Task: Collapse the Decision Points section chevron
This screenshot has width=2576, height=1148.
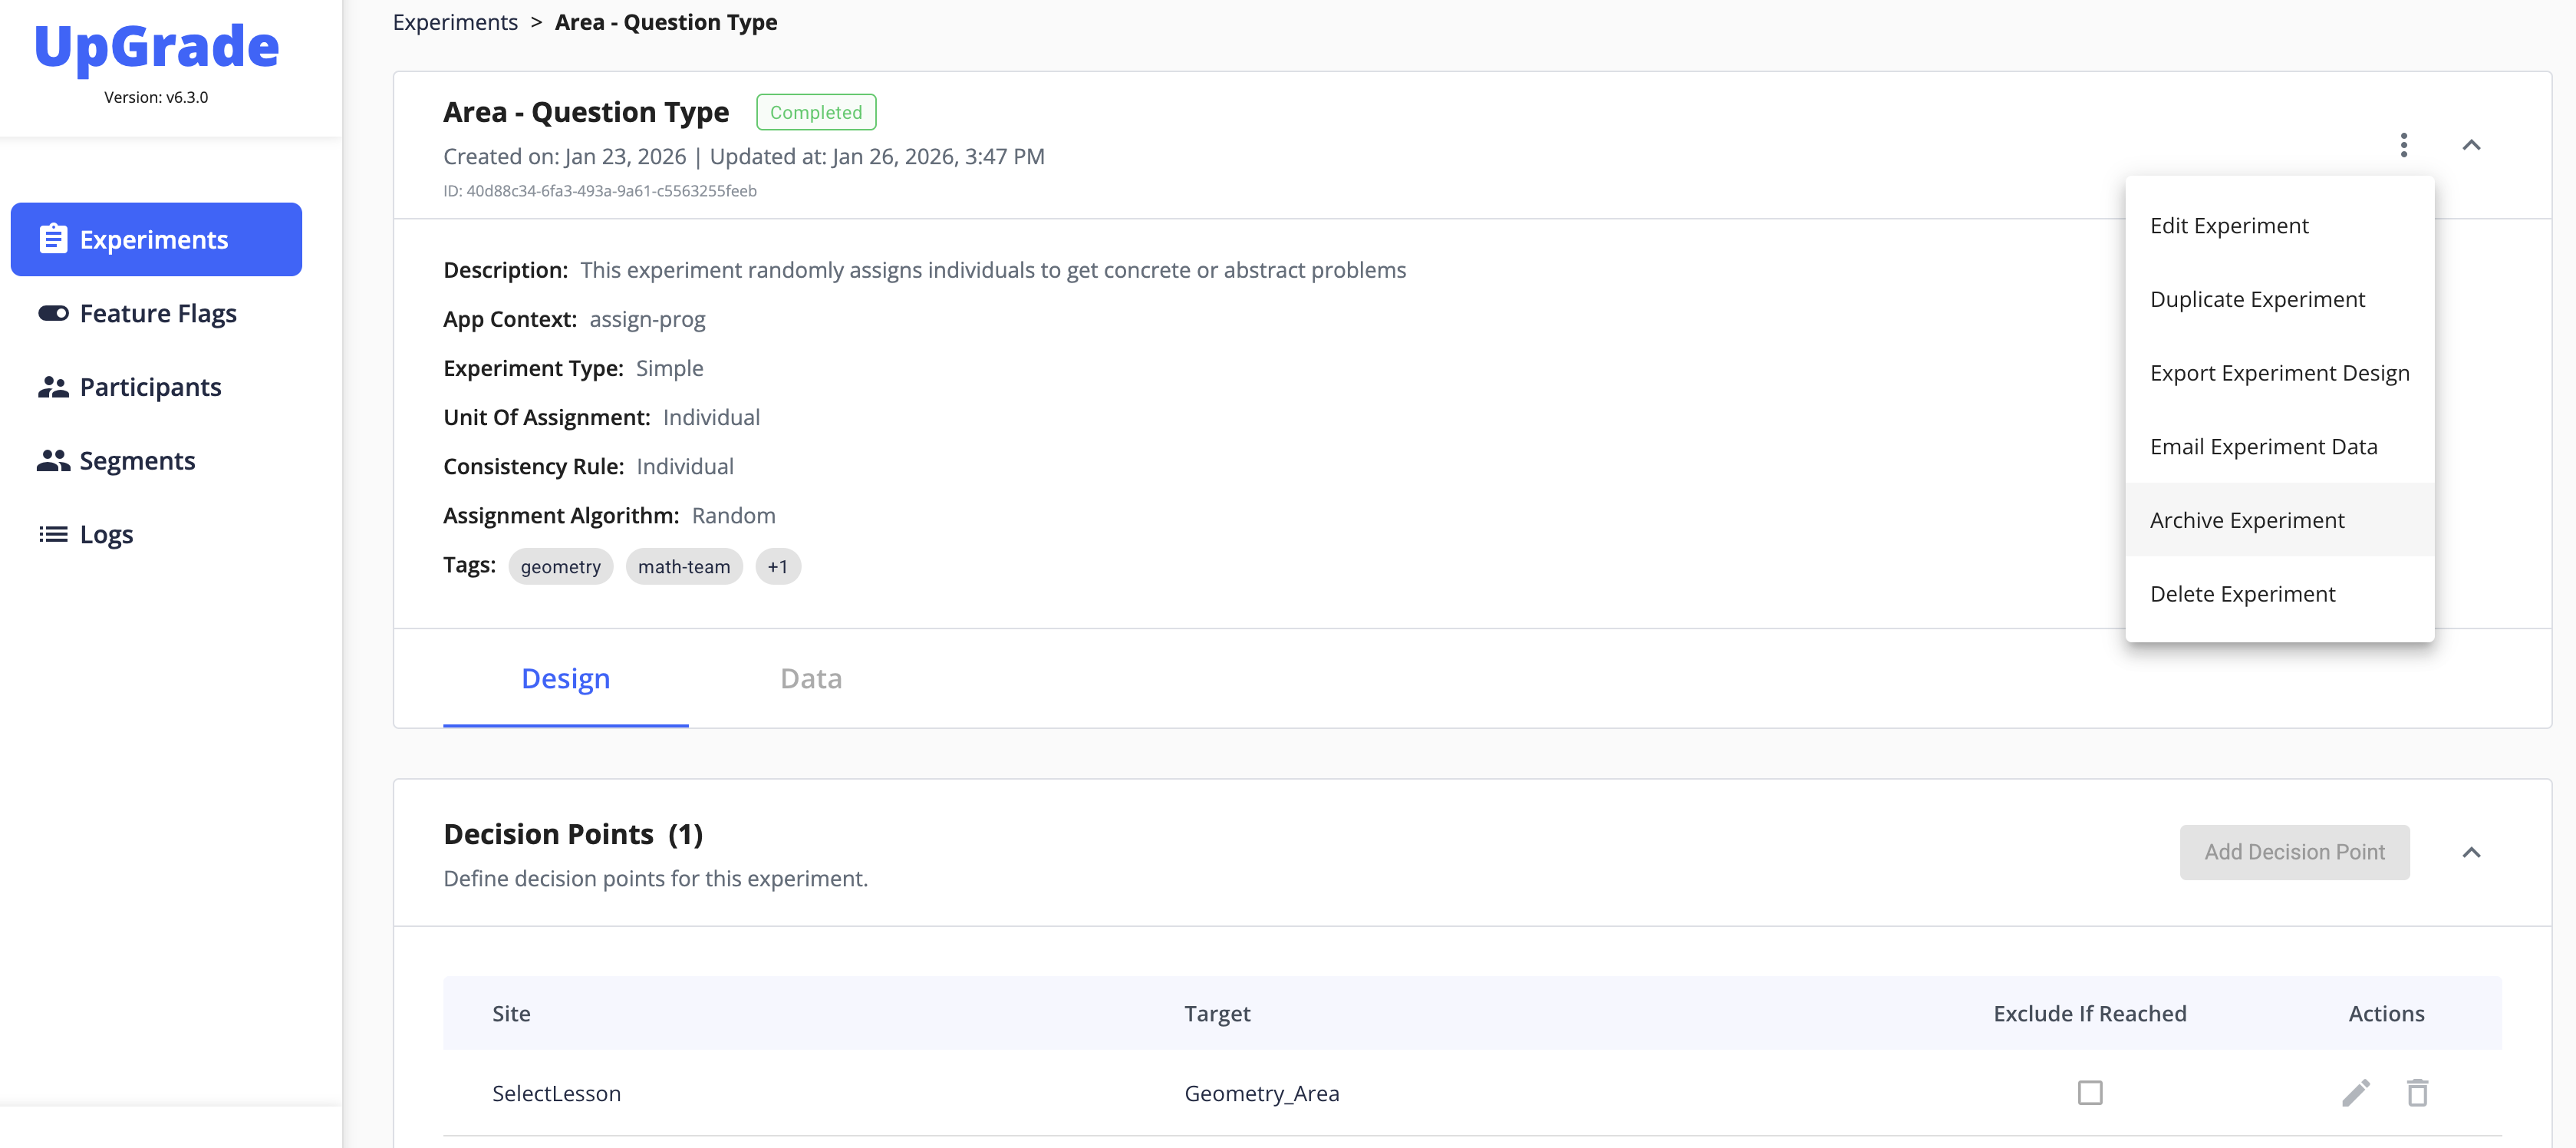Action: [x=2471, y=852]
